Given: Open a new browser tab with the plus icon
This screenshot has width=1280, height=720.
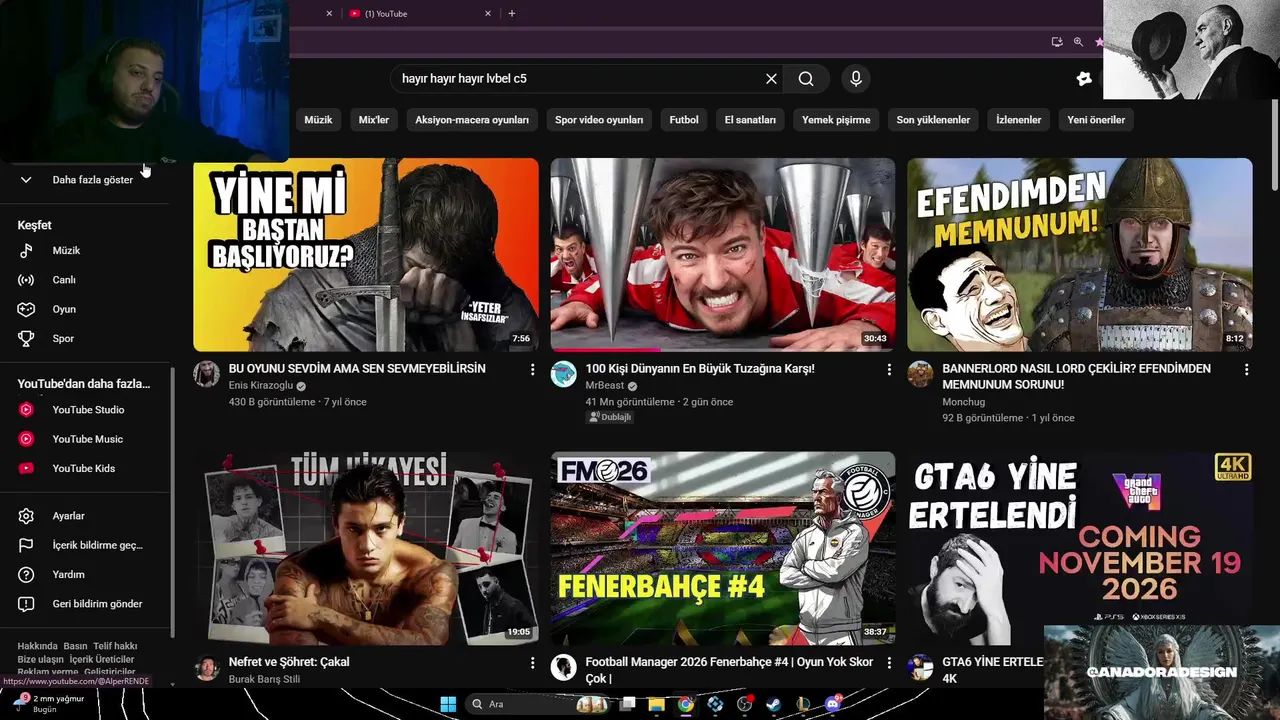Looking at the screenshot, I should pyautogui.click(x=512, y=14).
